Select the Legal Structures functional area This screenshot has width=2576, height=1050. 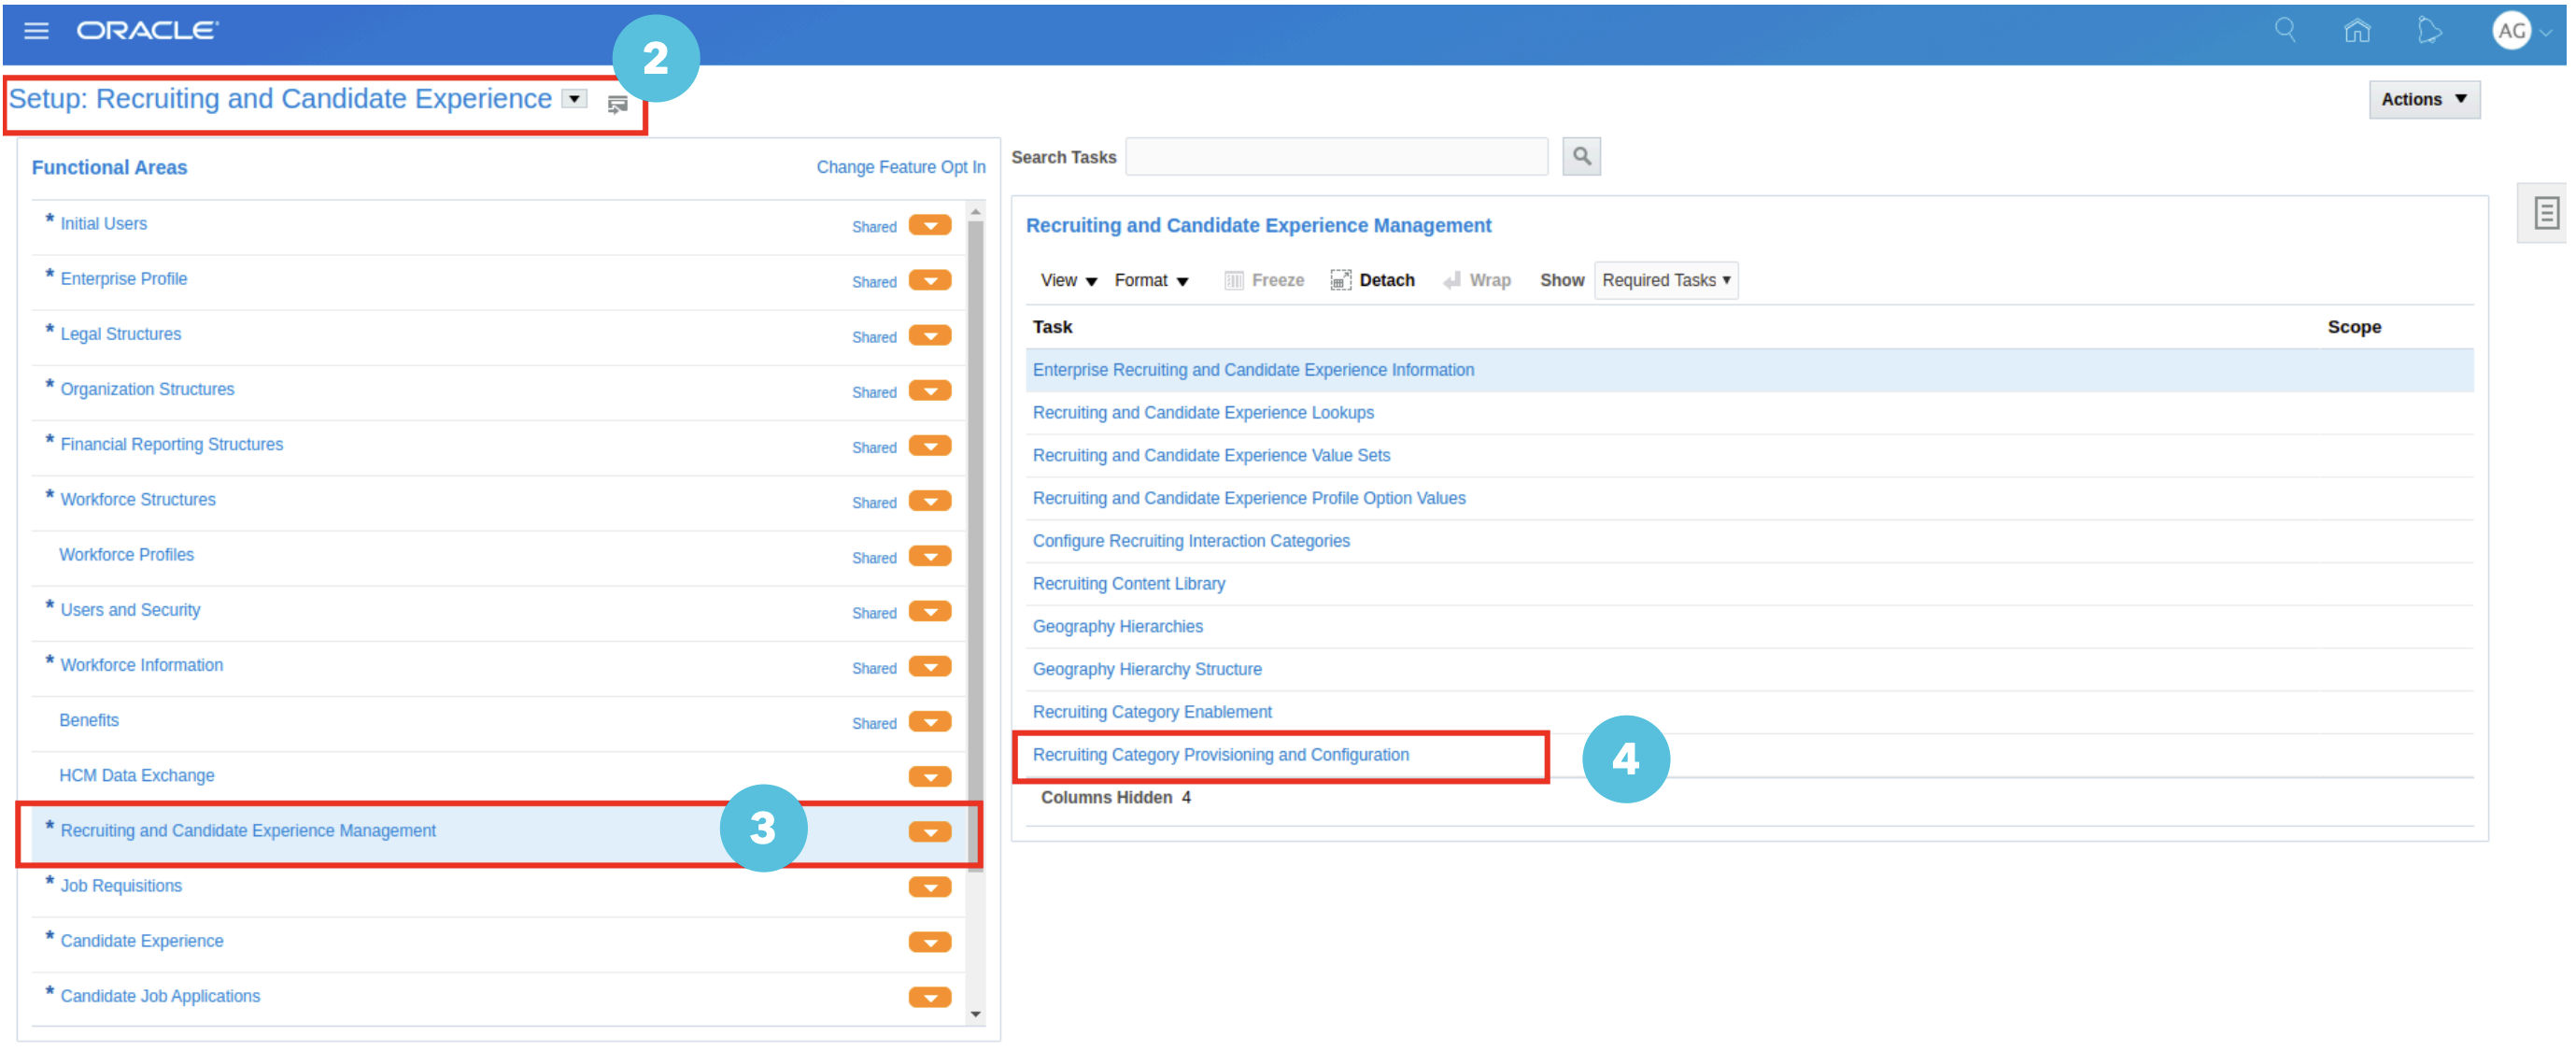121,334
